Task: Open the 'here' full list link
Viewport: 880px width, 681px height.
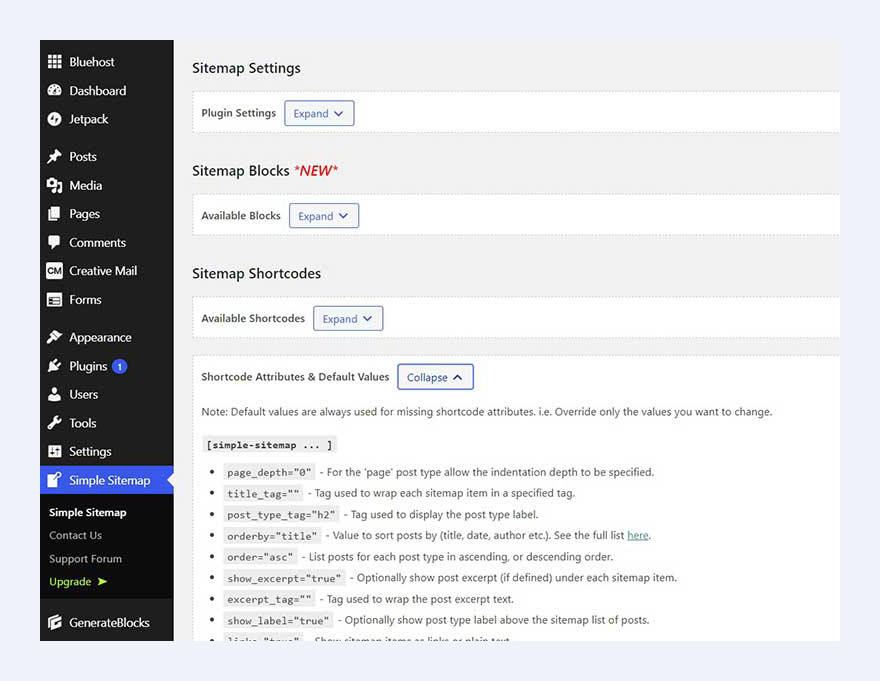Action: [x=638, y=535]
